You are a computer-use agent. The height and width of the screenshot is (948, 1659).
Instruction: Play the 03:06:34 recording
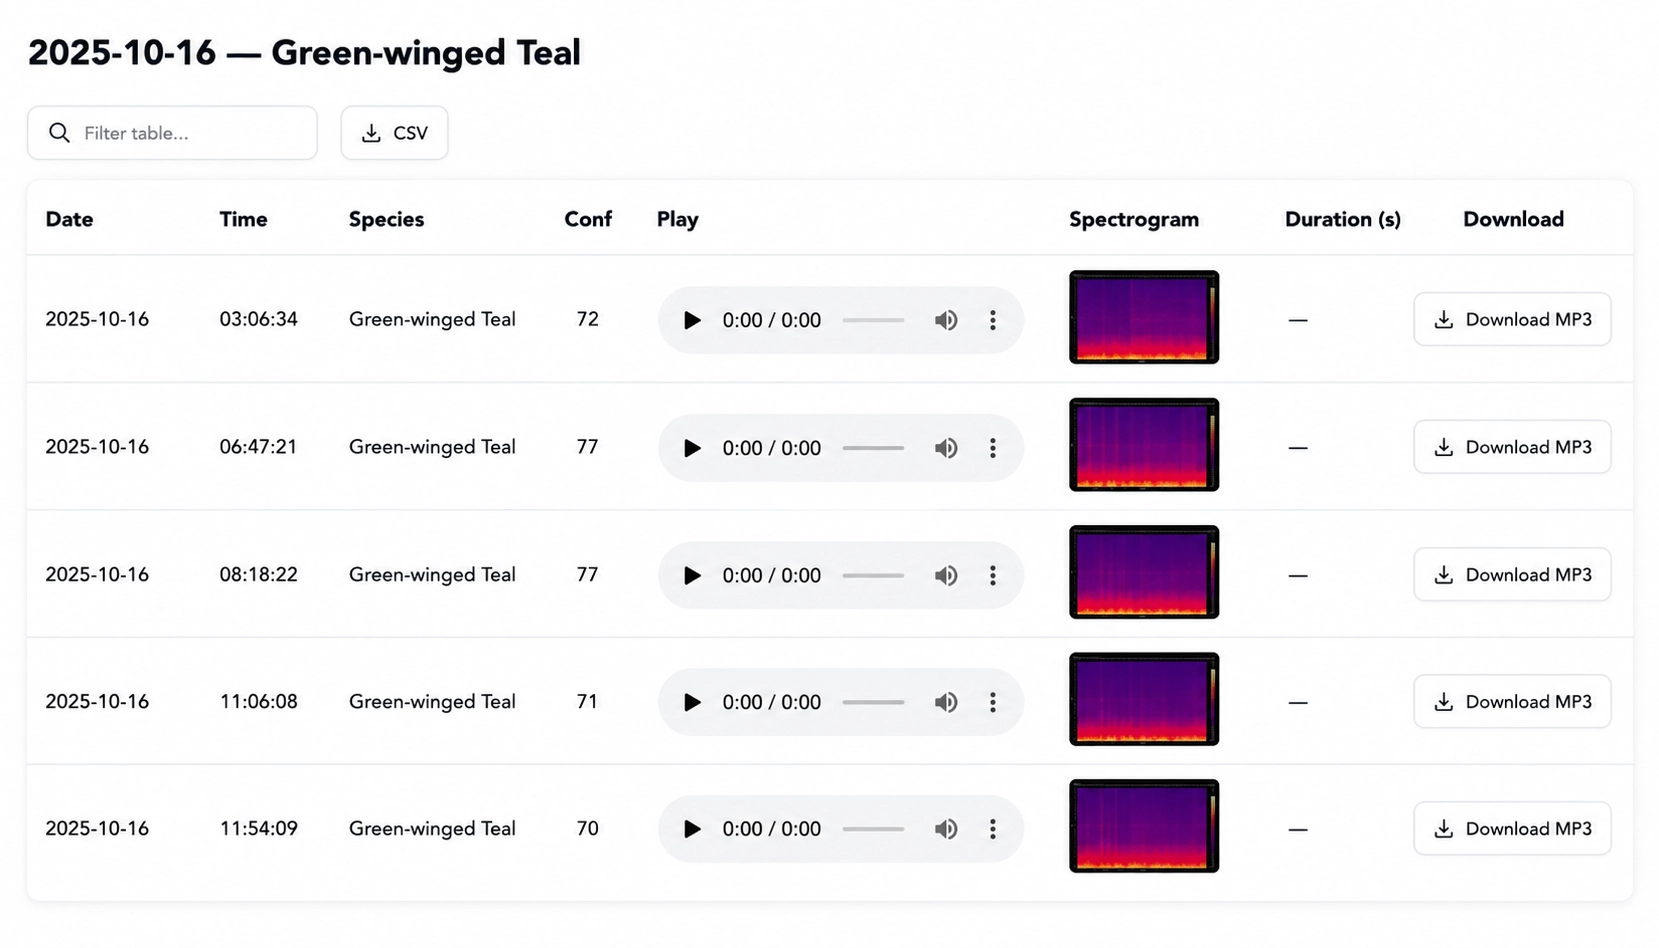[x=691, y=320]
